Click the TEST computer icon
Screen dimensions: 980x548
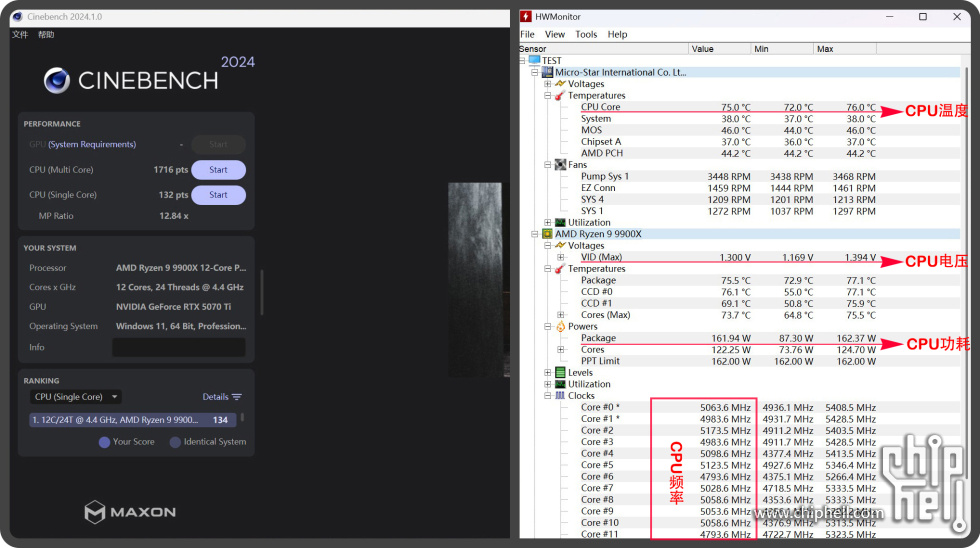pos(534,61)
